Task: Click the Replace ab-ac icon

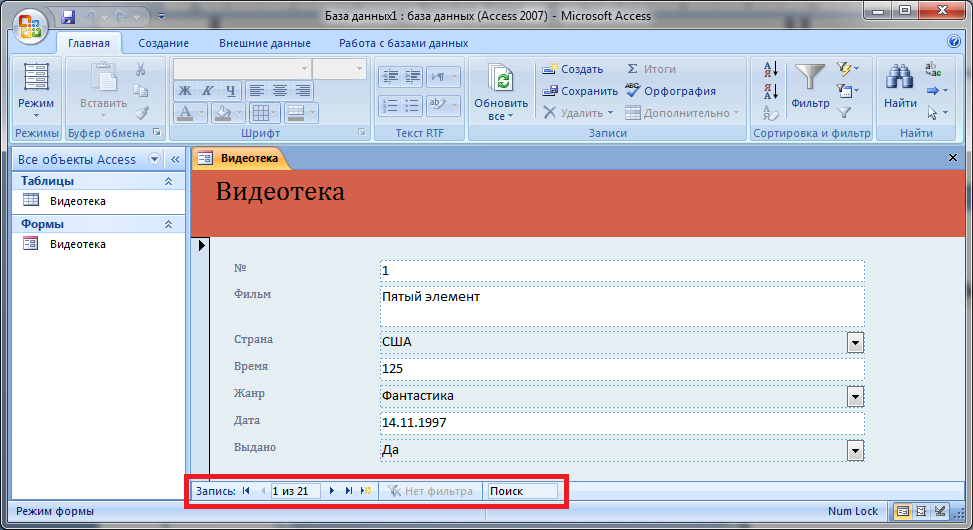Action: pos(933,69)
